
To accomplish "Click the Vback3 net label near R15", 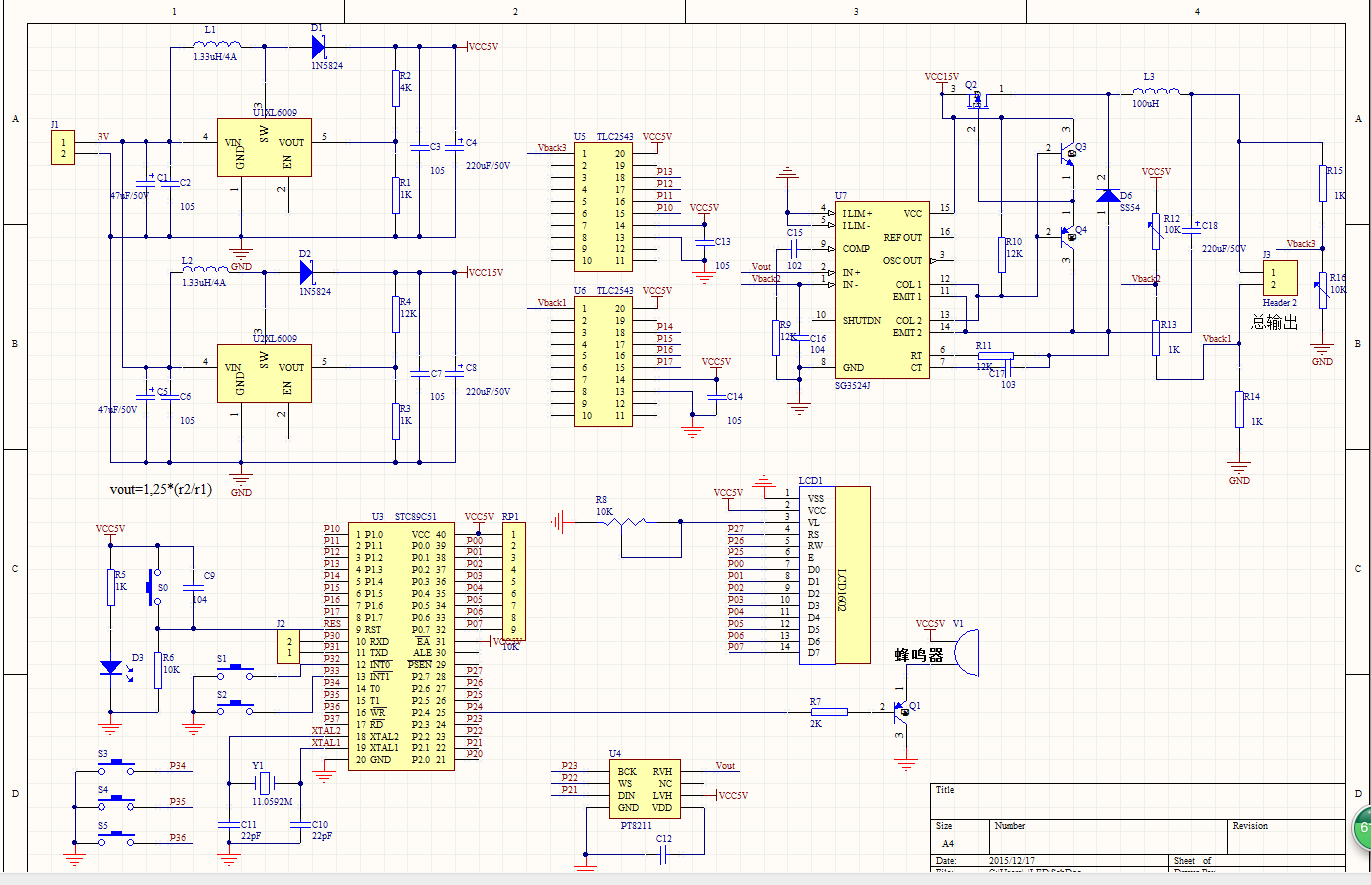I will coord(1301,244).
